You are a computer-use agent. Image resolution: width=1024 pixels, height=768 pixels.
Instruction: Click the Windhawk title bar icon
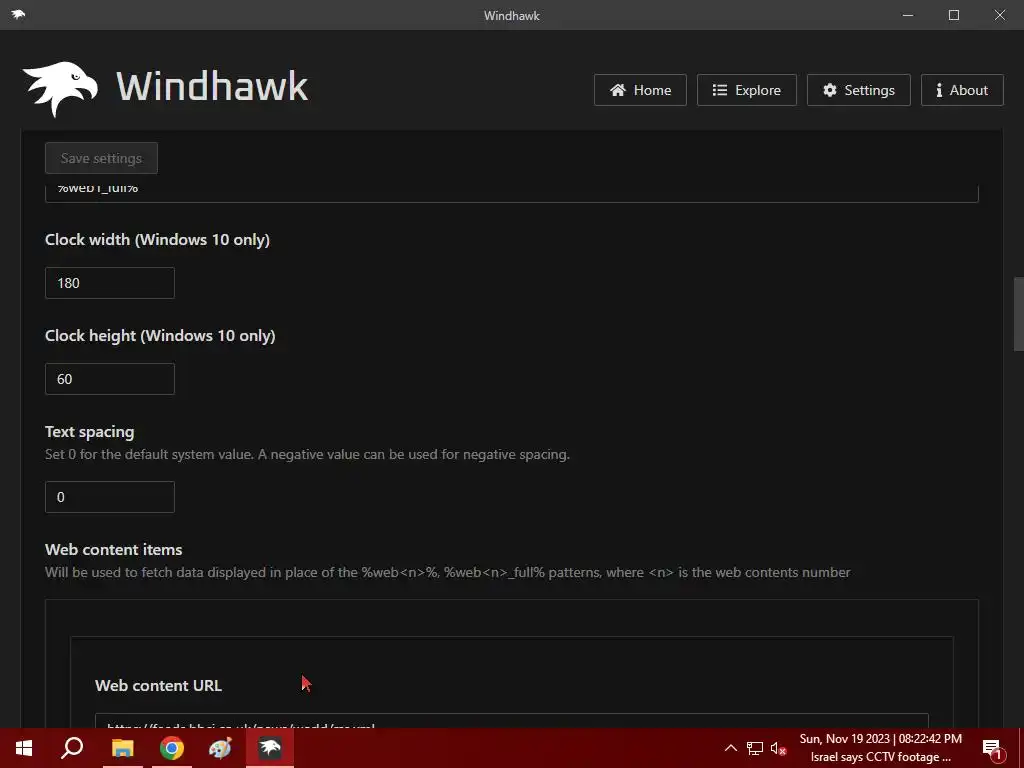coord(18,14)
